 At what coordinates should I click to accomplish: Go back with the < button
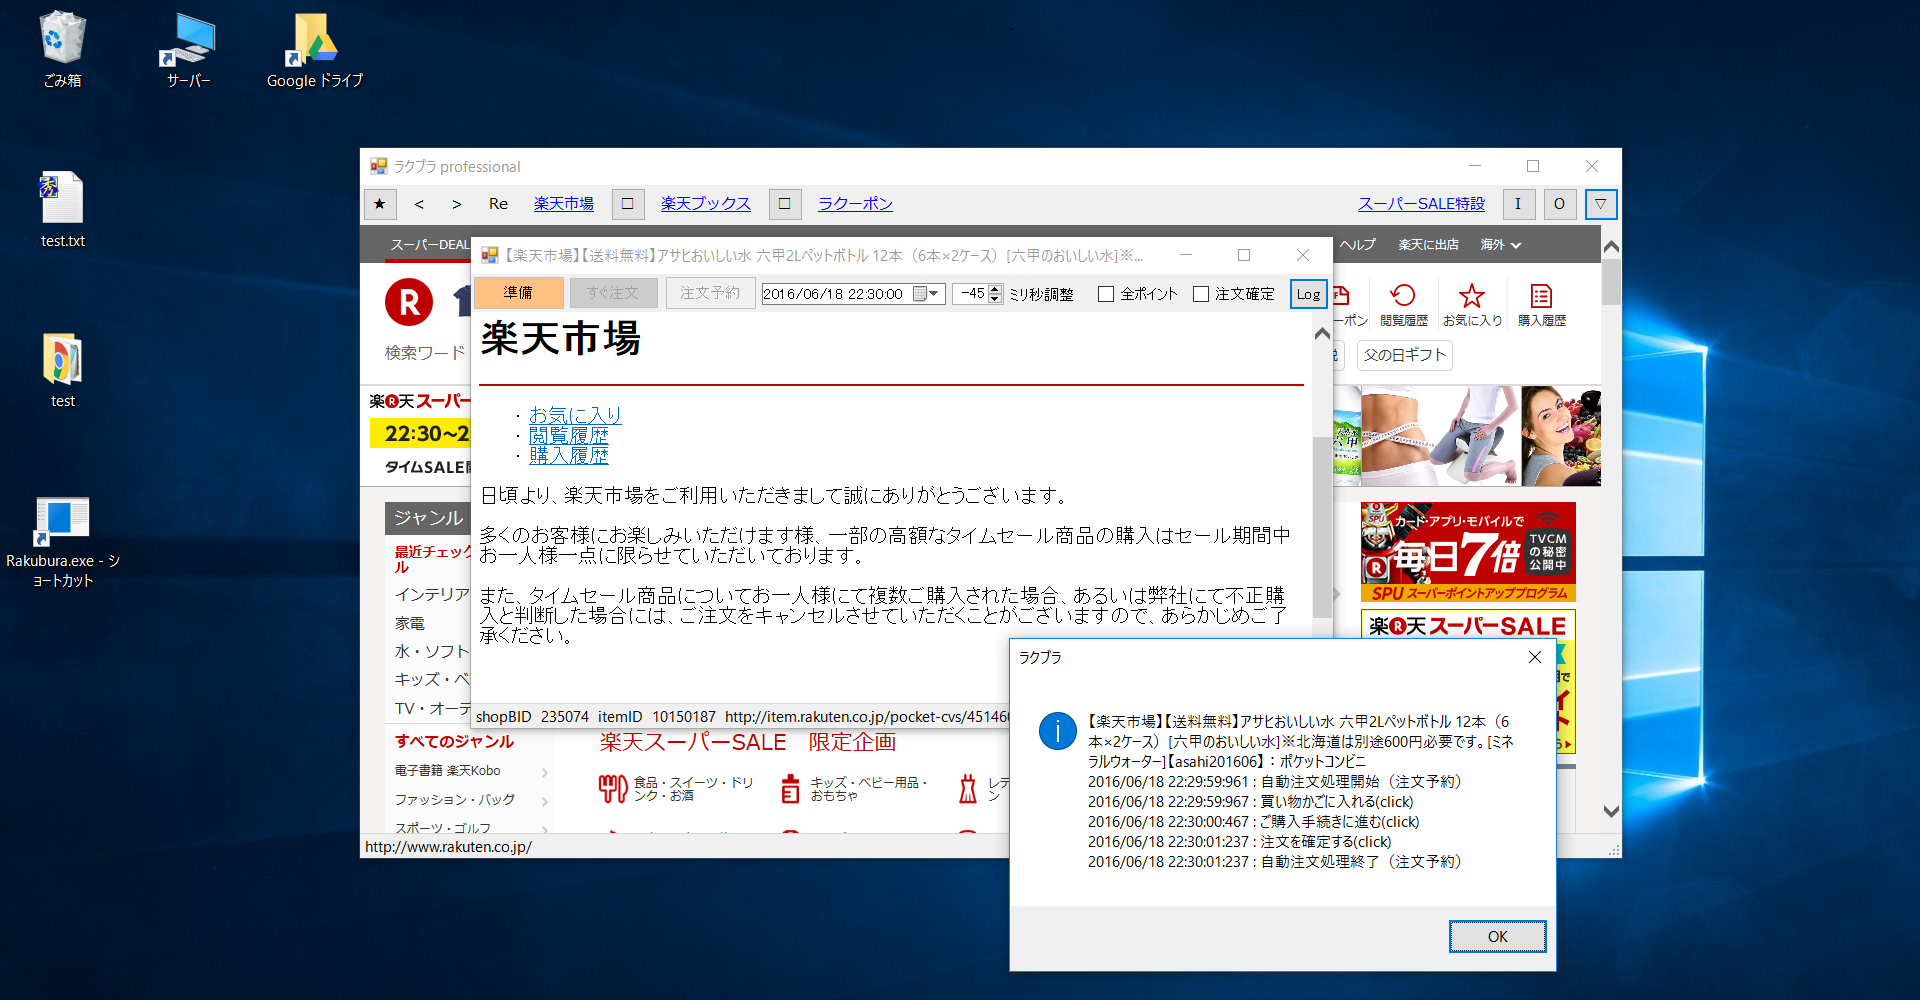pyautogui.click(x=419, y=204)
